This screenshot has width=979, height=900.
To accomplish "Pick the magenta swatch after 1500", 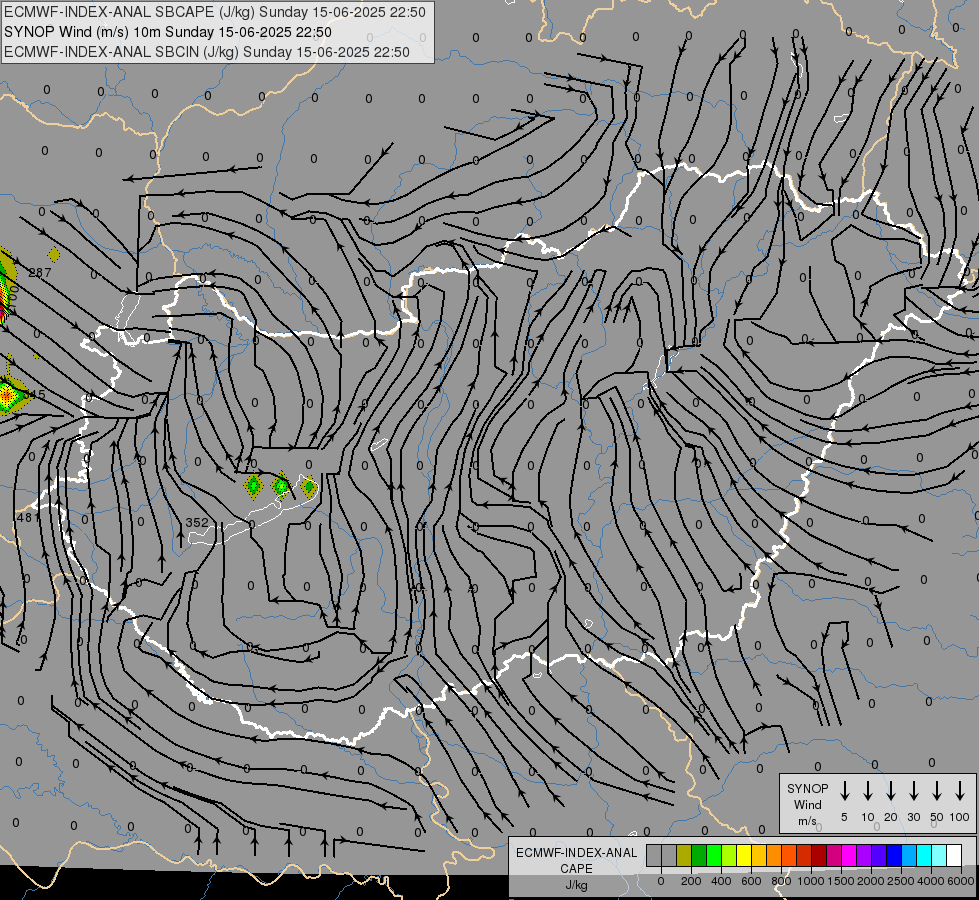I will (x=849, y=855).
